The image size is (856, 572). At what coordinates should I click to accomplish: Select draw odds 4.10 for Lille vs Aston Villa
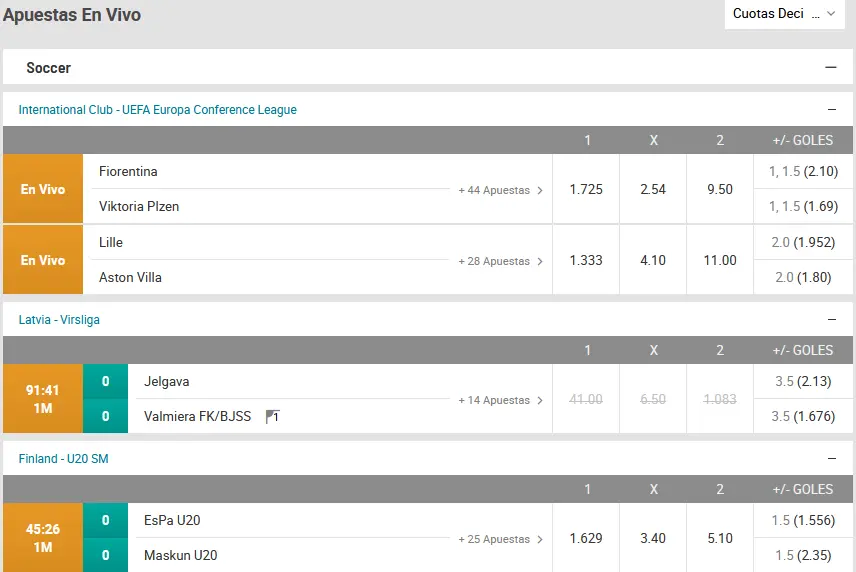(x=653, y=260)
